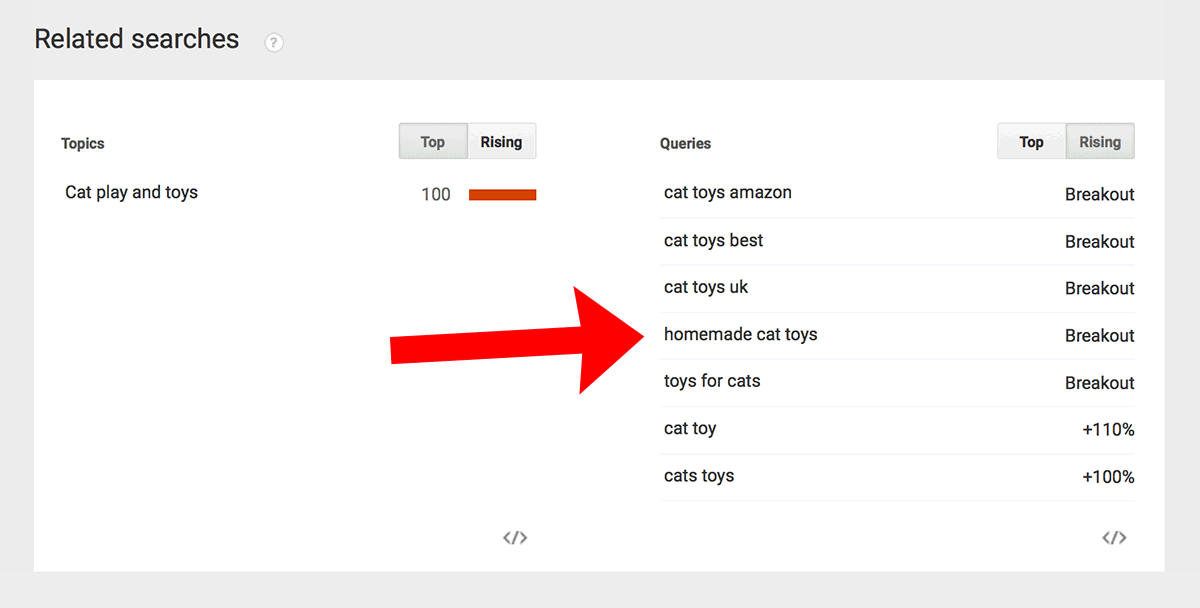Viewport: 1200px width, 608px height.
Task: Open the cat toy query
Action: 690,428
